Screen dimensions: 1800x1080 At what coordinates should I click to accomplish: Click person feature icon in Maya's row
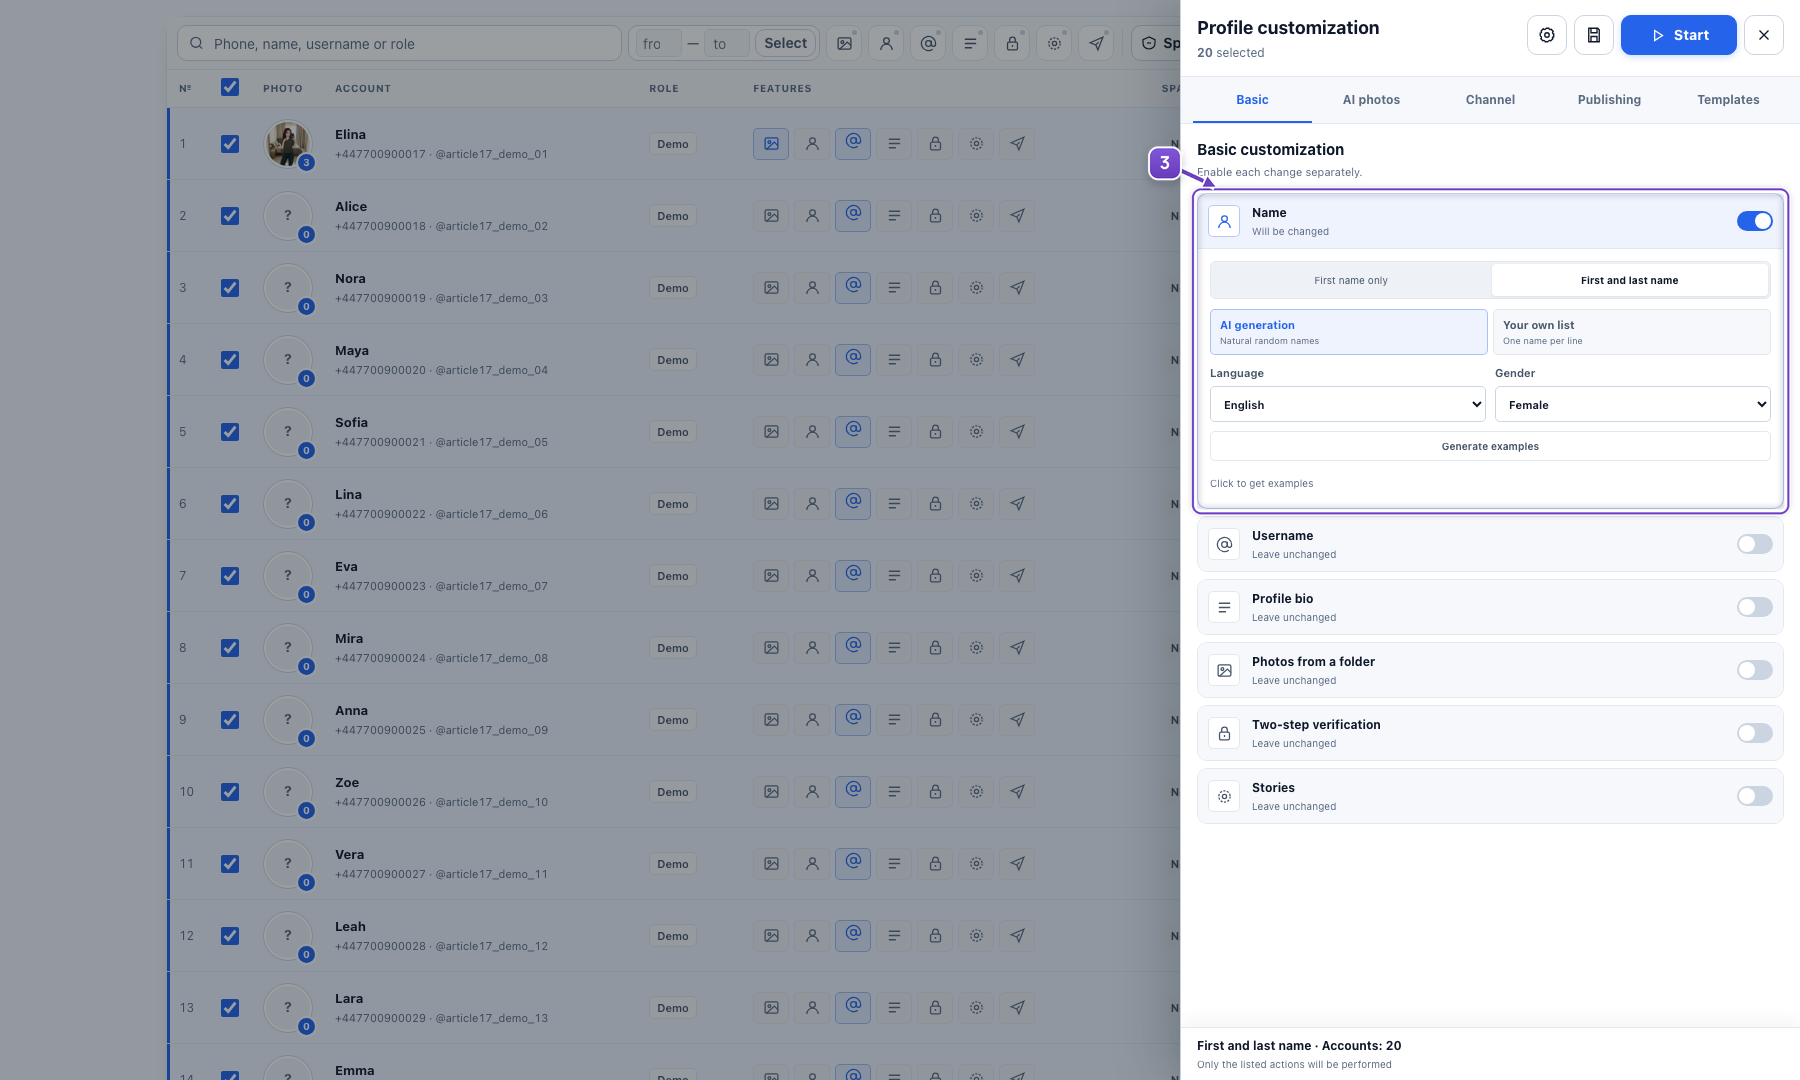(812, 360)
